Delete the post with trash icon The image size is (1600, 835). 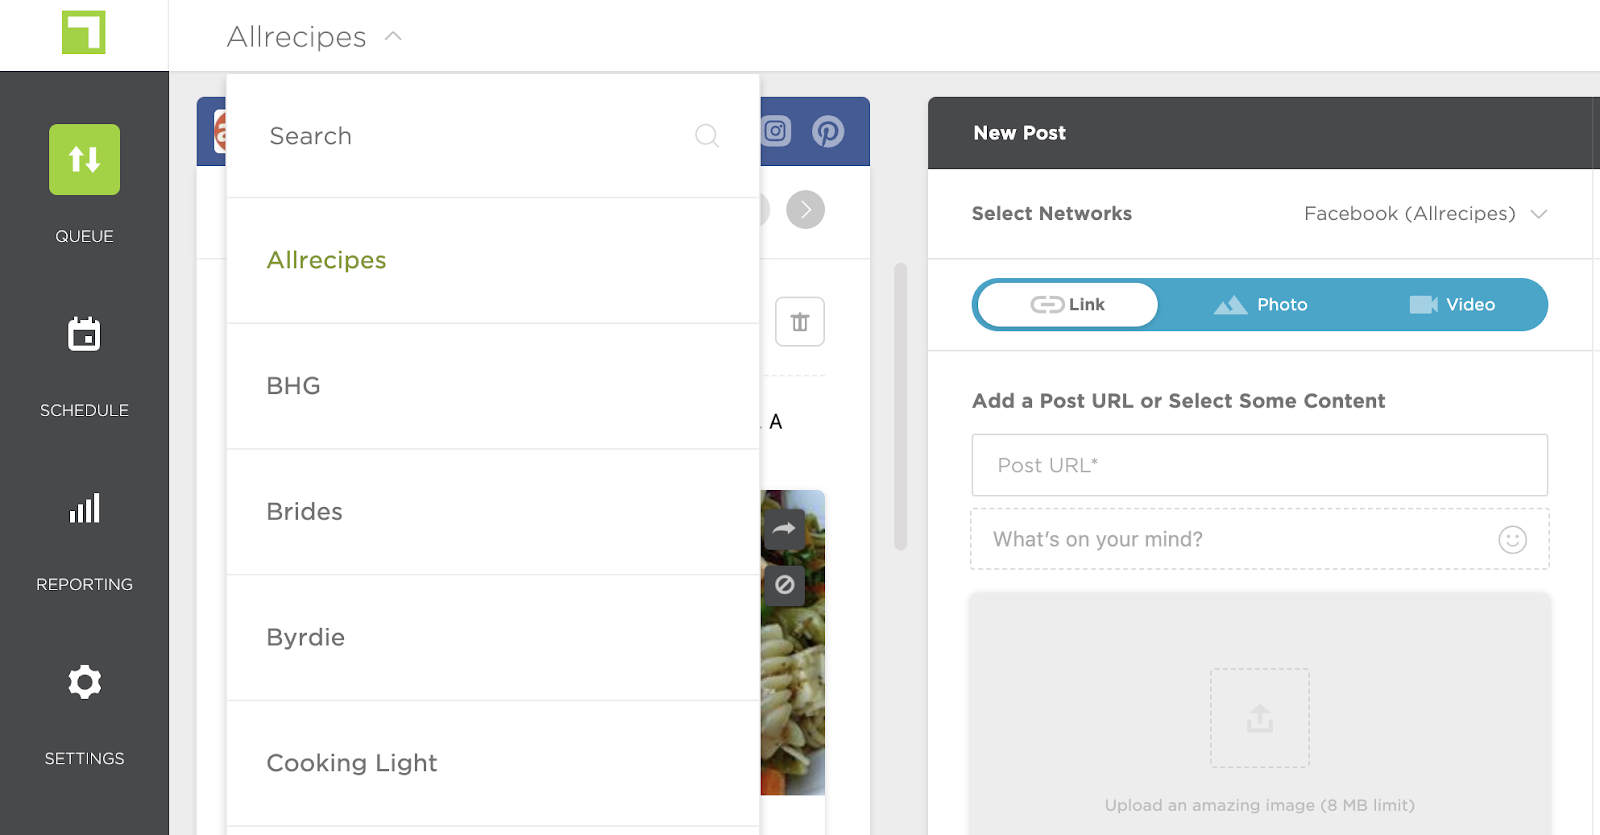[x=800, y=322]
